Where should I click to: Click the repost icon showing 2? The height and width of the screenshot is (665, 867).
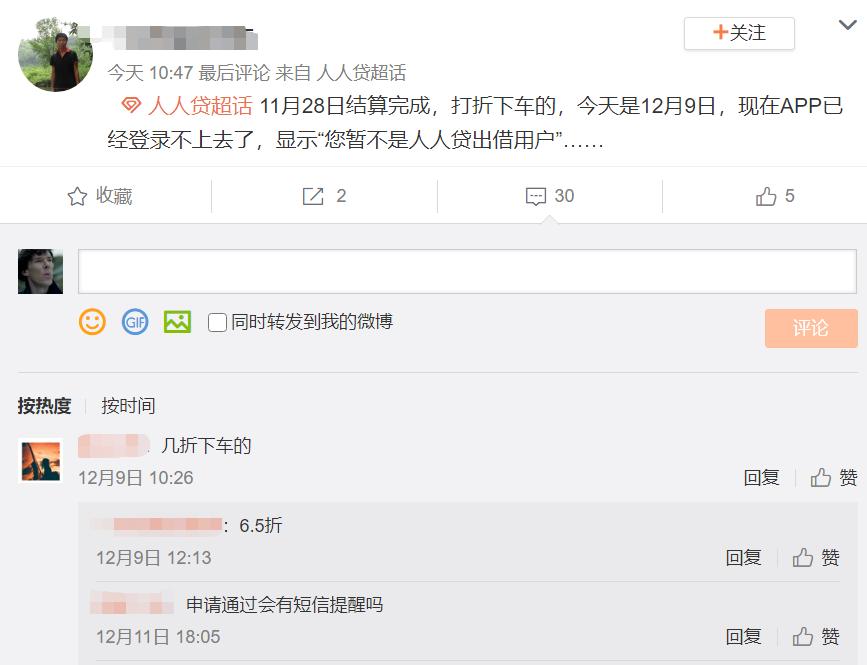[x=311, y=196]
